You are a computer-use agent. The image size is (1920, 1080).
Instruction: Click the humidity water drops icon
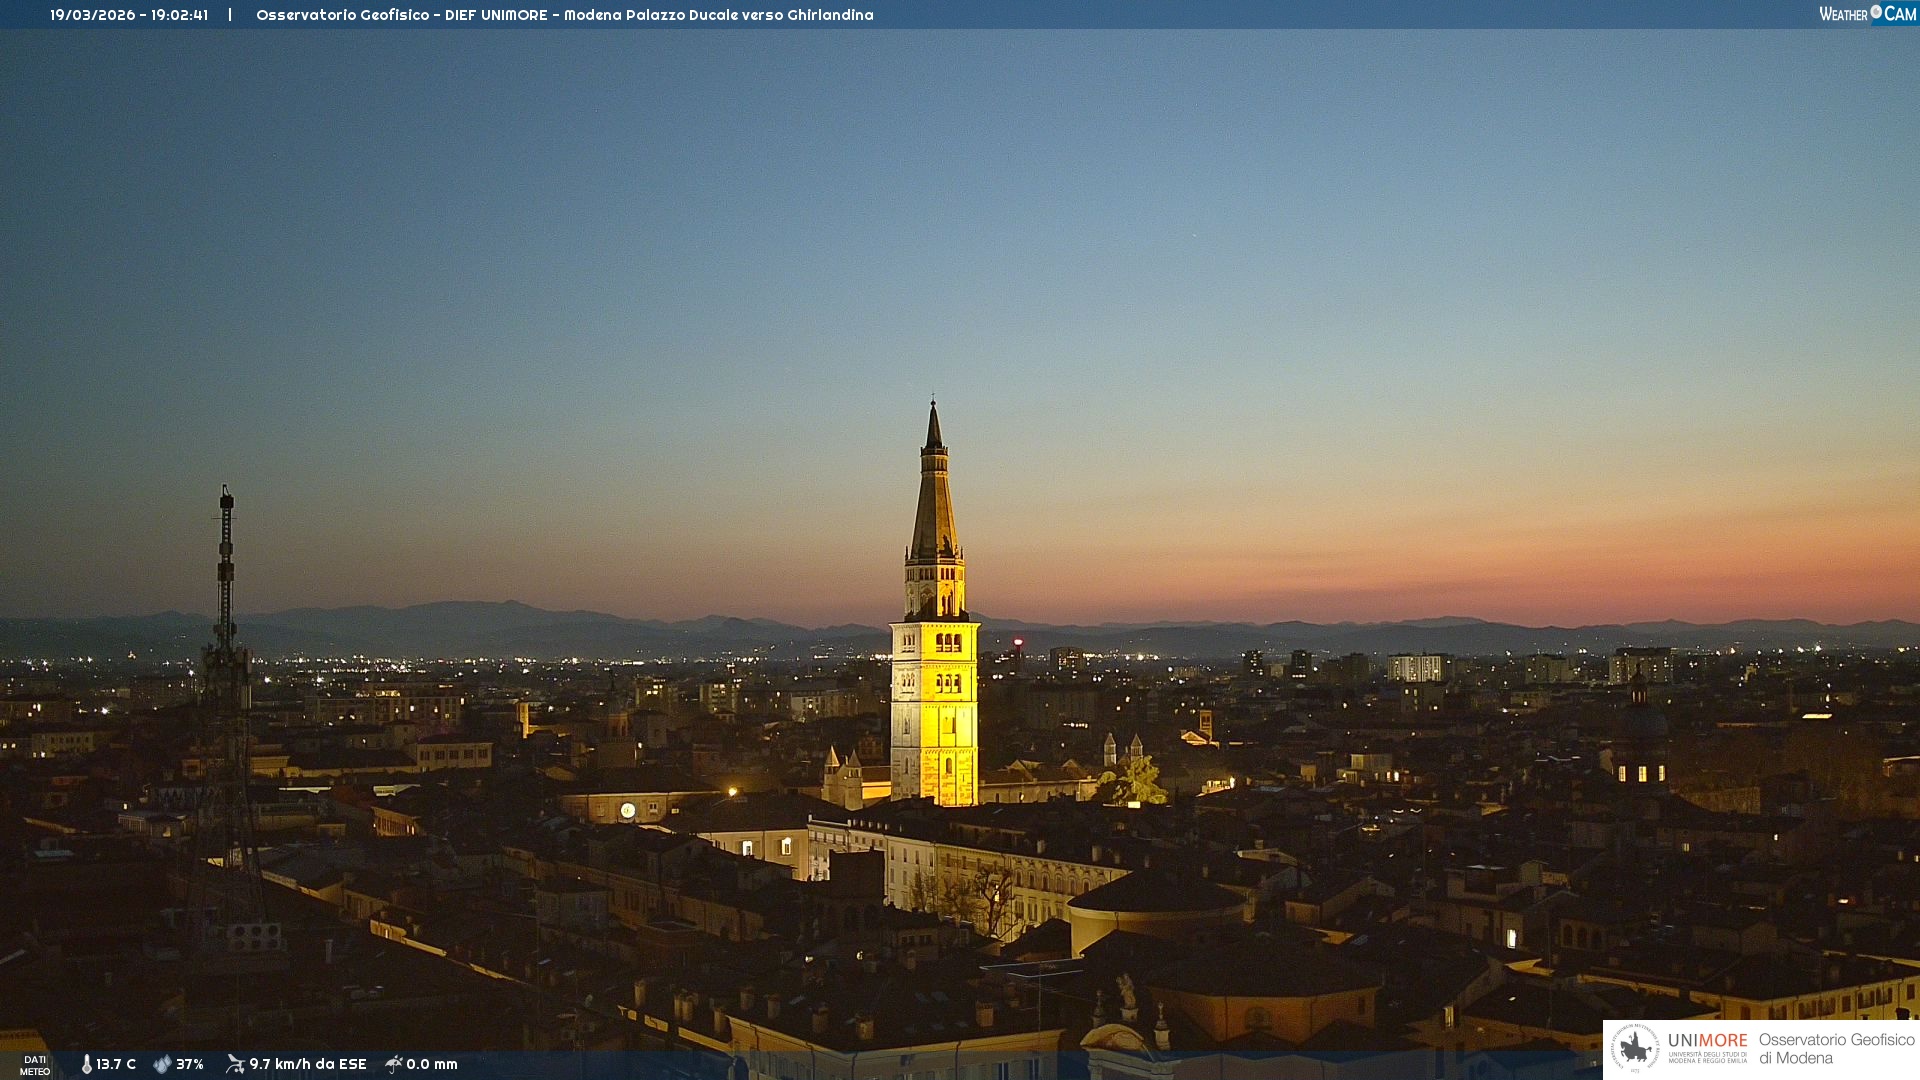162,1064
